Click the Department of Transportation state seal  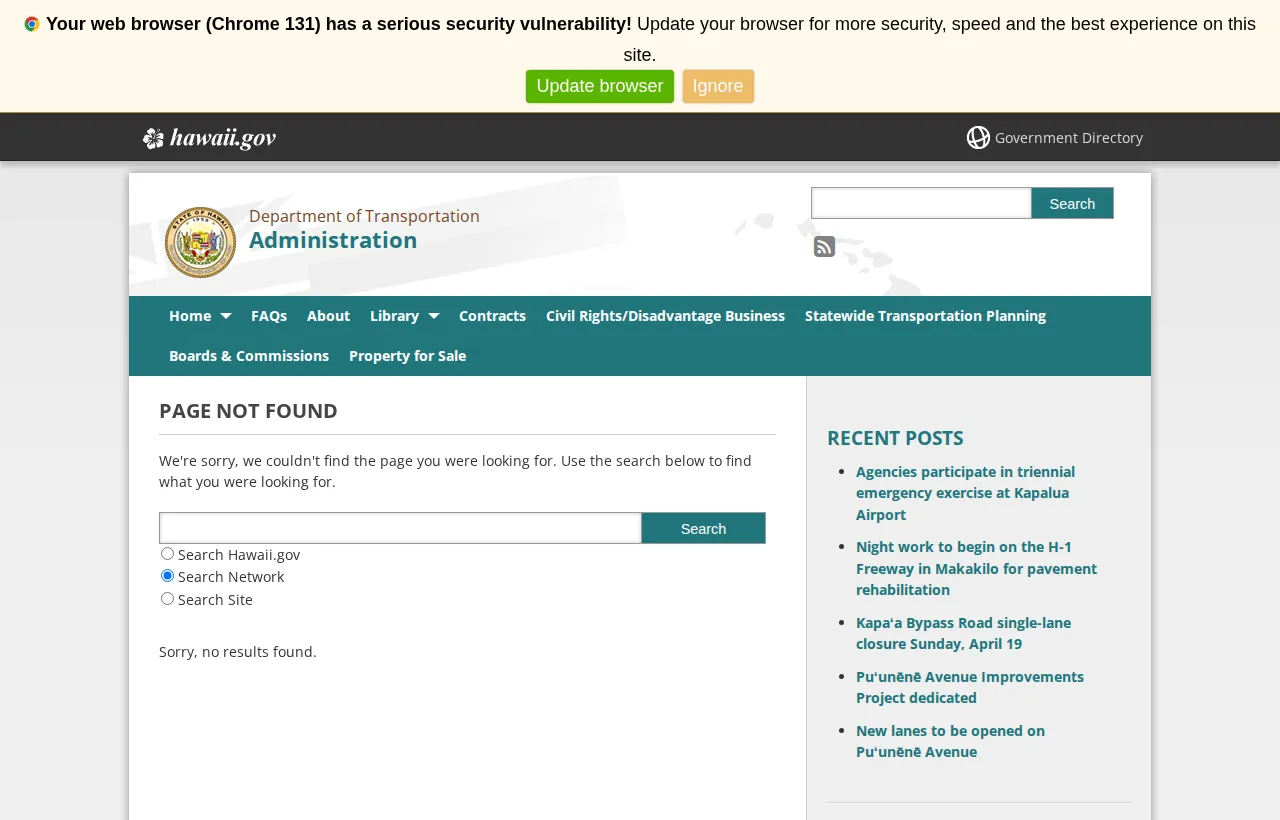[x=199, y=241]
